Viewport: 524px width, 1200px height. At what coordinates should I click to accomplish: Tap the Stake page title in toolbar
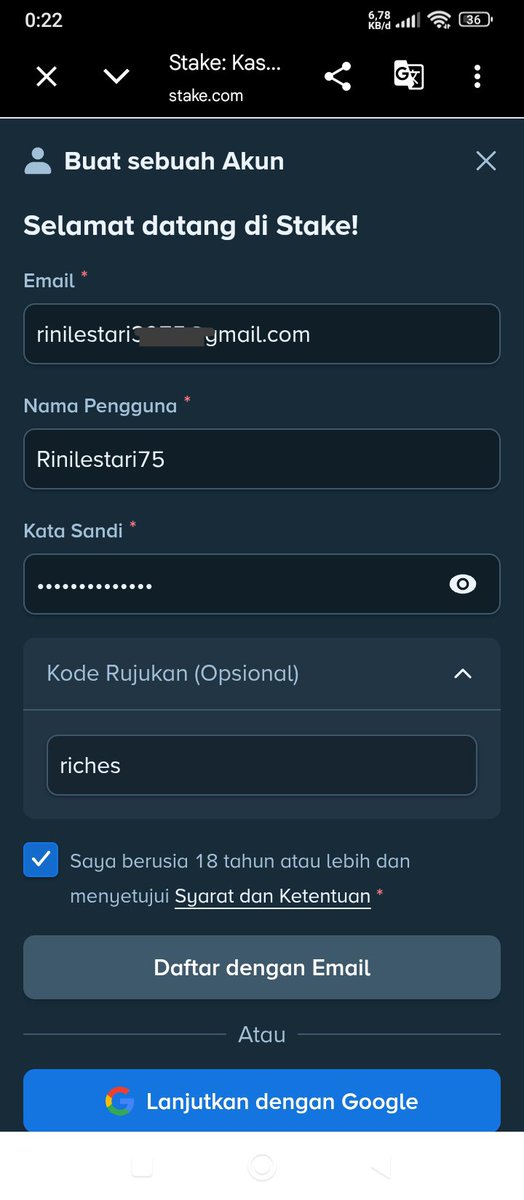coord(225,64)
